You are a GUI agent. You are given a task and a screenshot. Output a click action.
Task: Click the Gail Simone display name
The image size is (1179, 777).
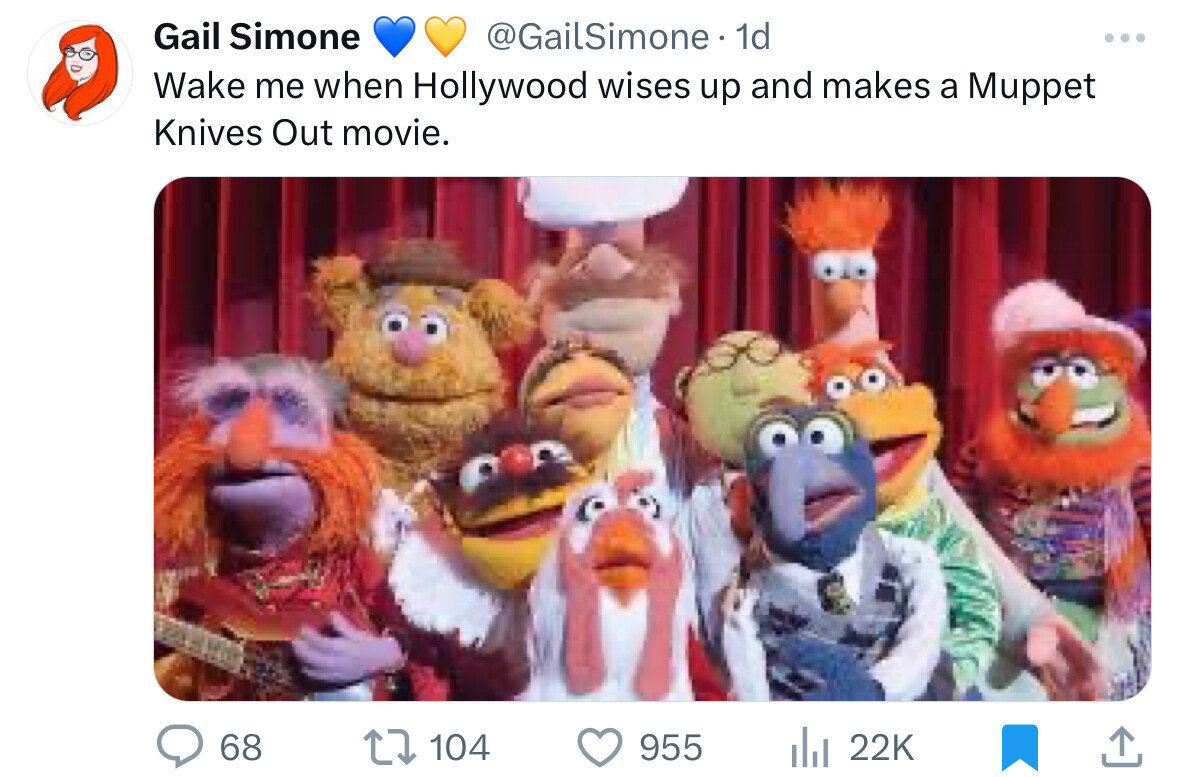[256, 38]
